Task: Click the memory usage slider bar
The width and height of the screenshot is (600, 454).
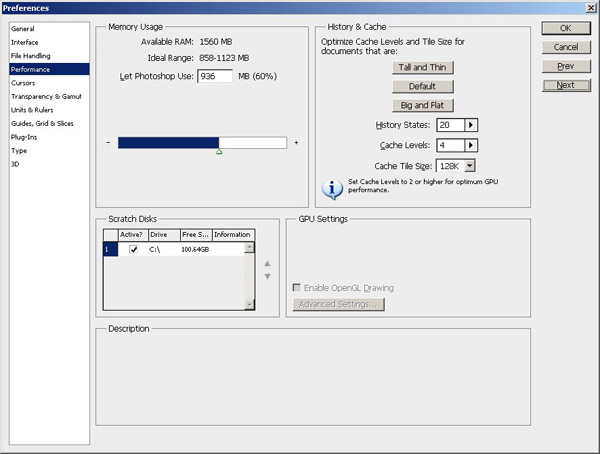Action: pyautogui.click(x=202, y=143)
